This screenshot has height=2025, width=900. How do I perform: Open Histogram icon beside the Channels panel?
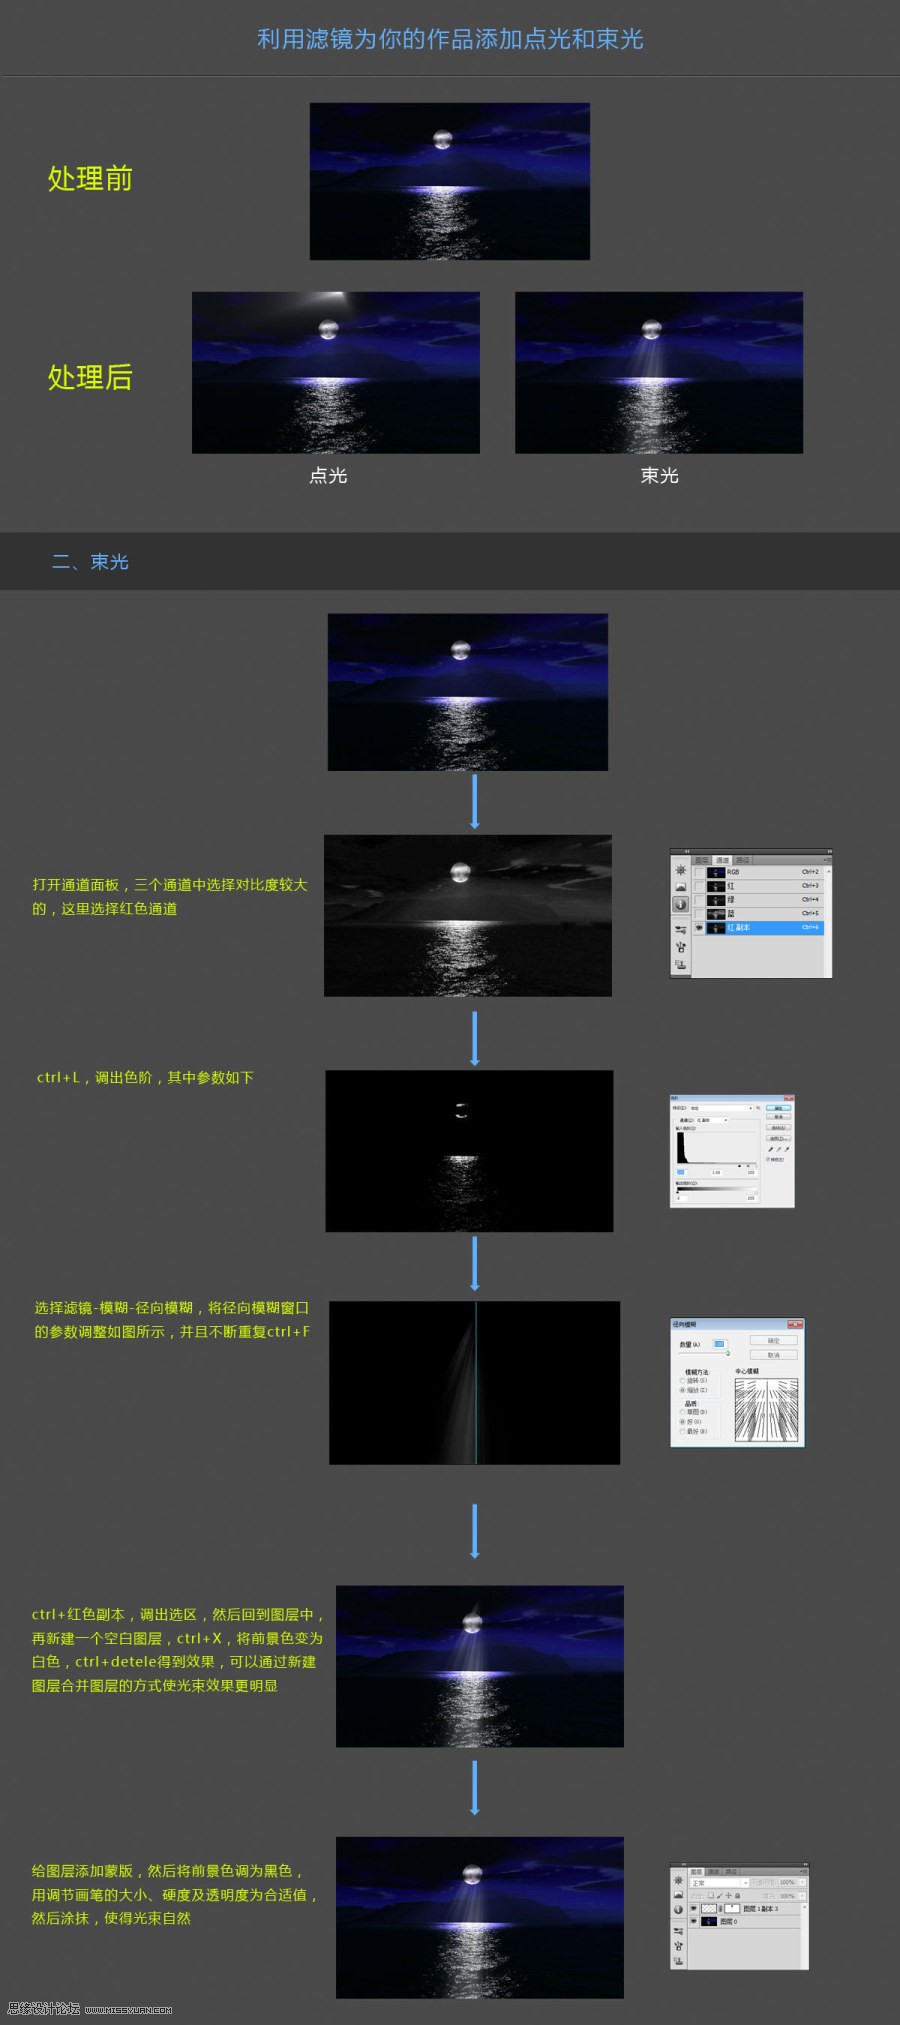click(681, 887)
